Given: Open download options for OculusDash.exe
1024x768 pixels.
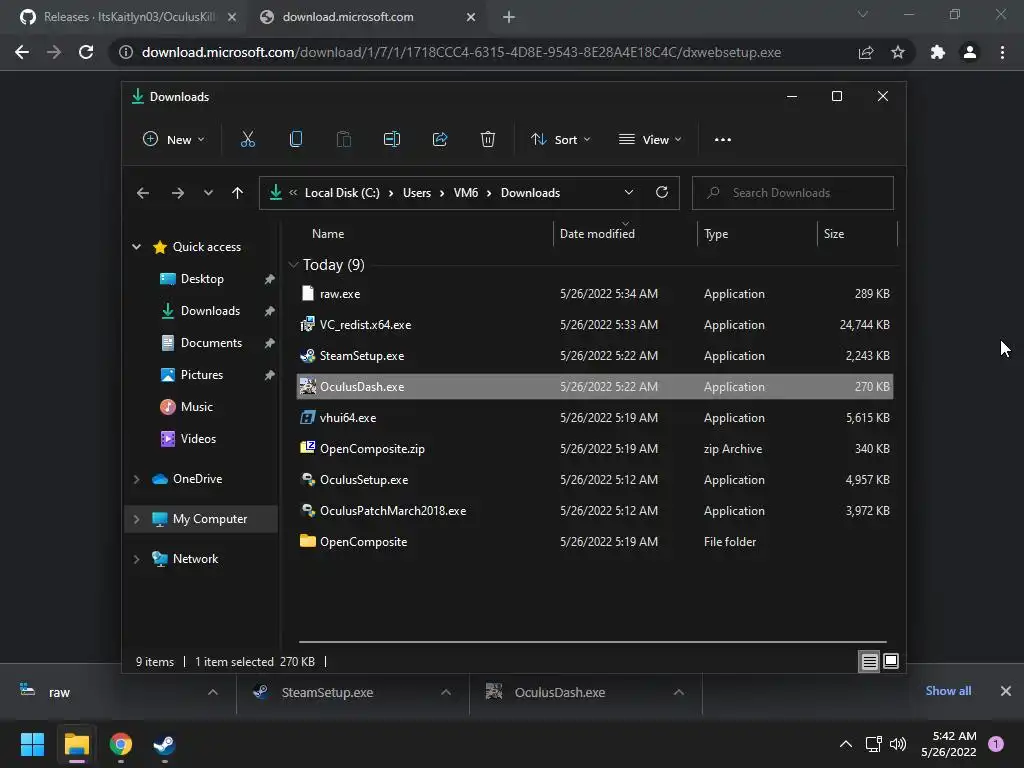Looking at the screenshot, I should [679, 692].
